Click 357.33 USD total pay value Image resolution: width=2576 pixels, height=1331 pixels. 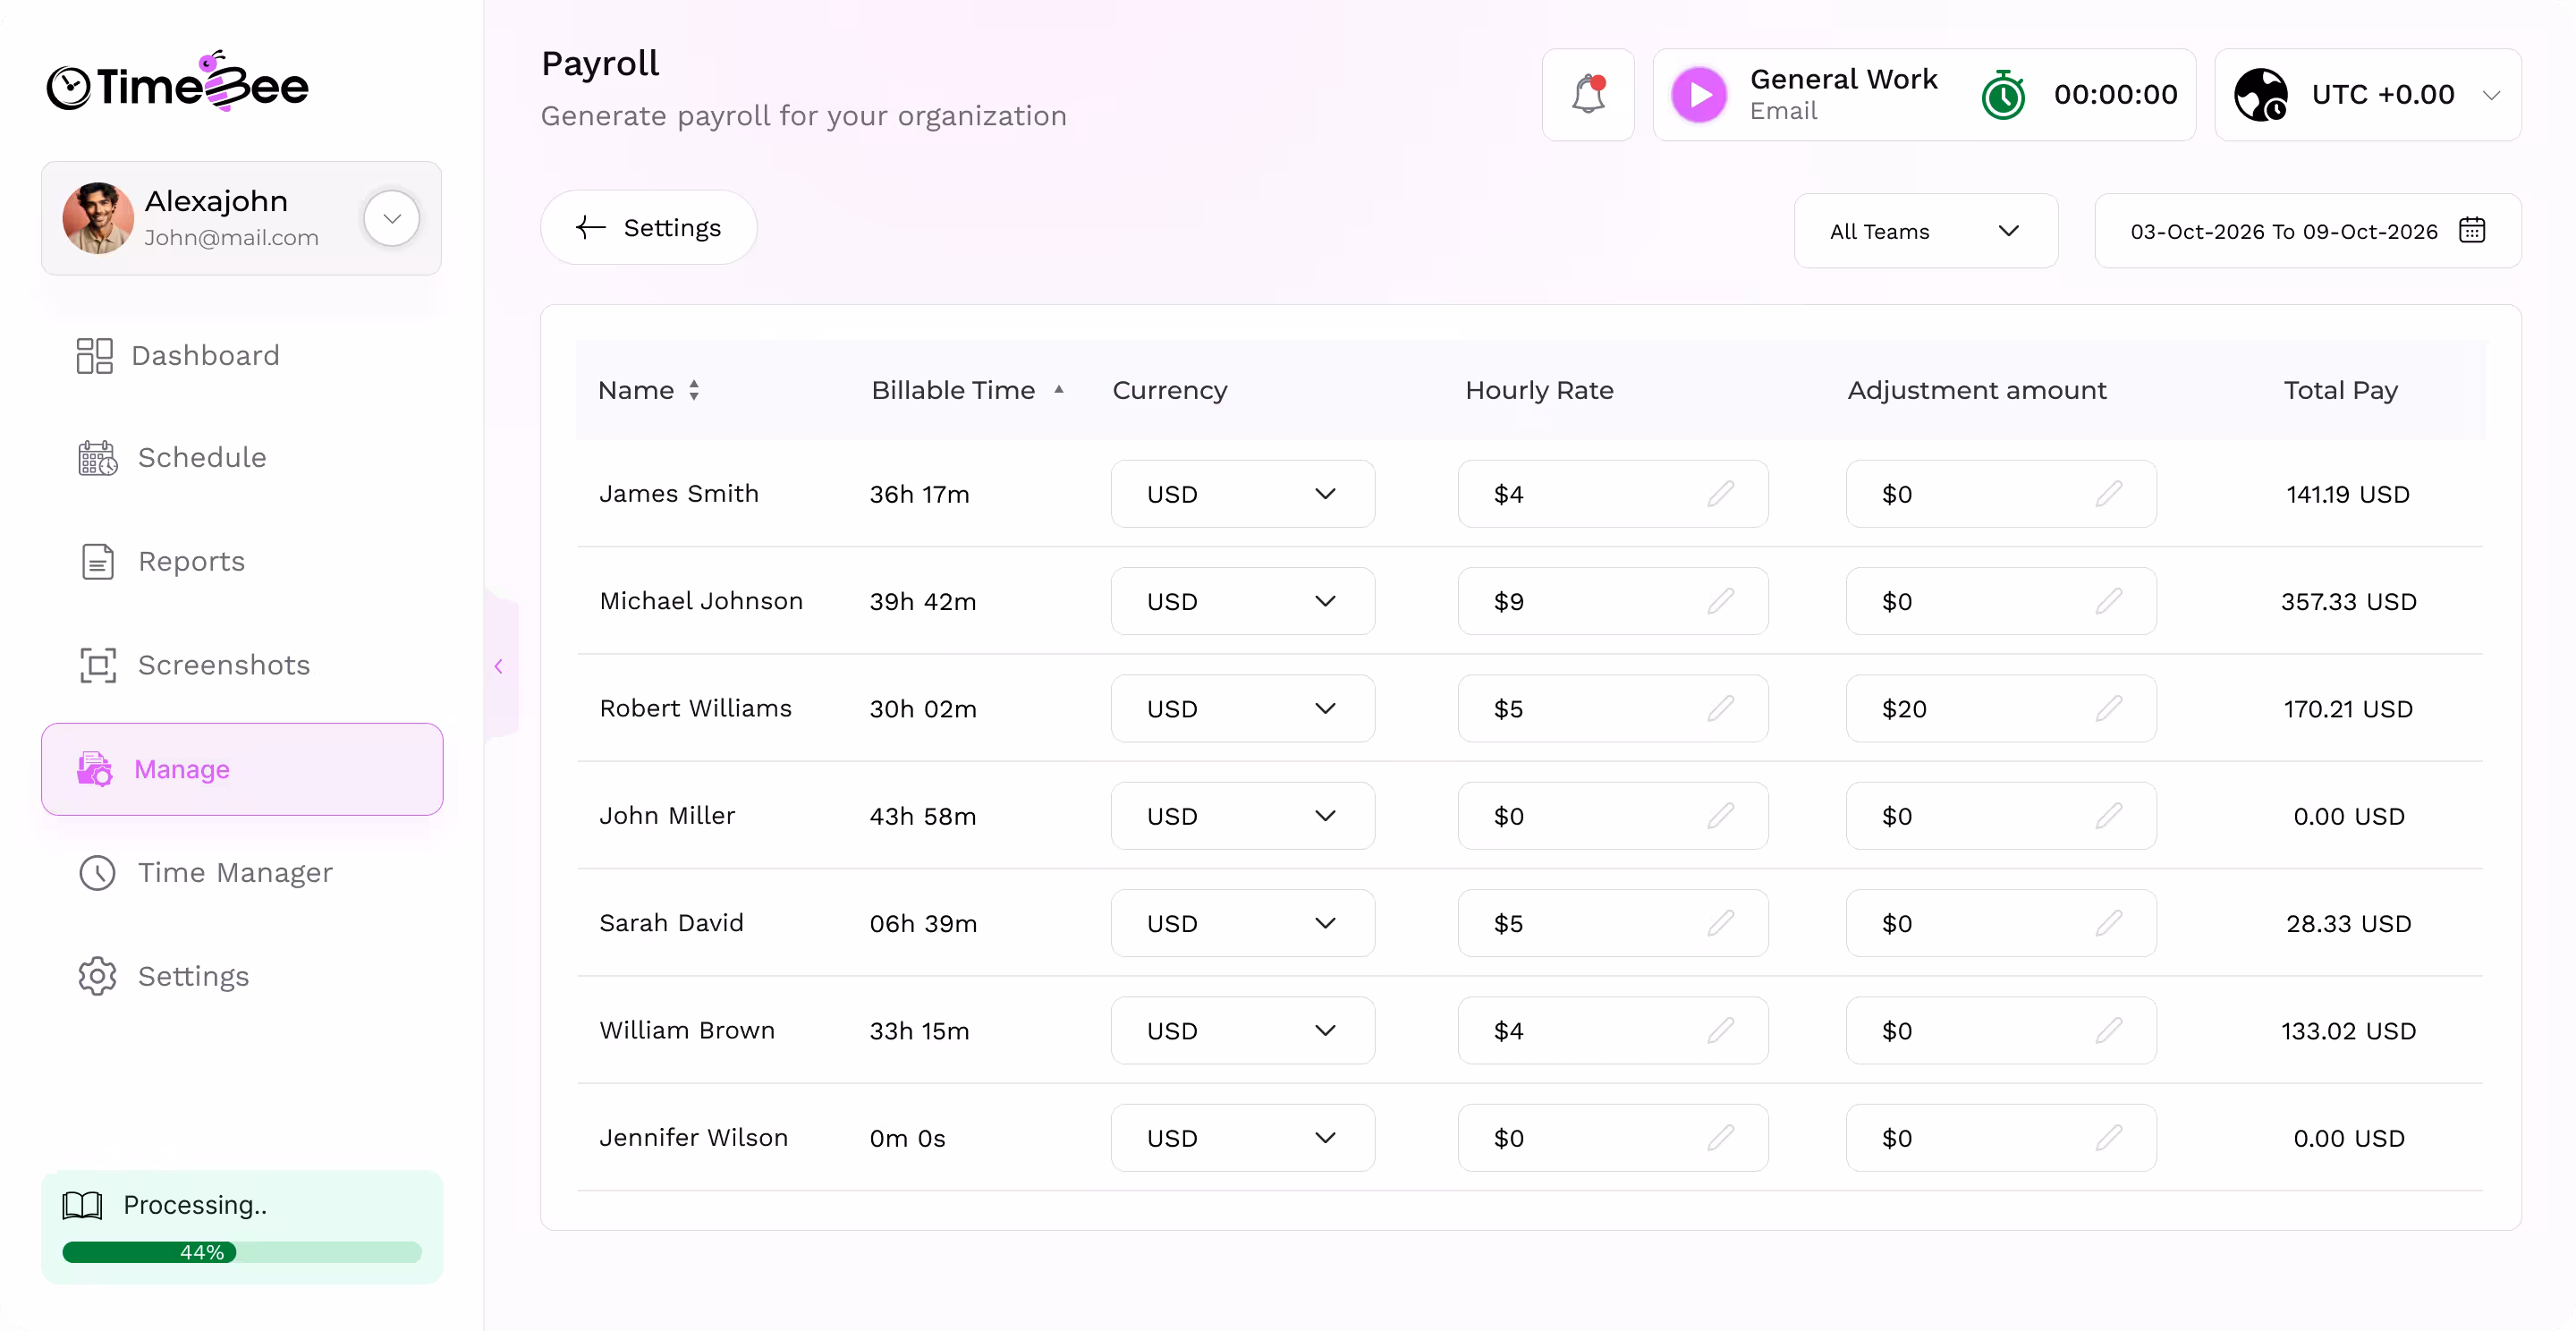[2348, 601]
